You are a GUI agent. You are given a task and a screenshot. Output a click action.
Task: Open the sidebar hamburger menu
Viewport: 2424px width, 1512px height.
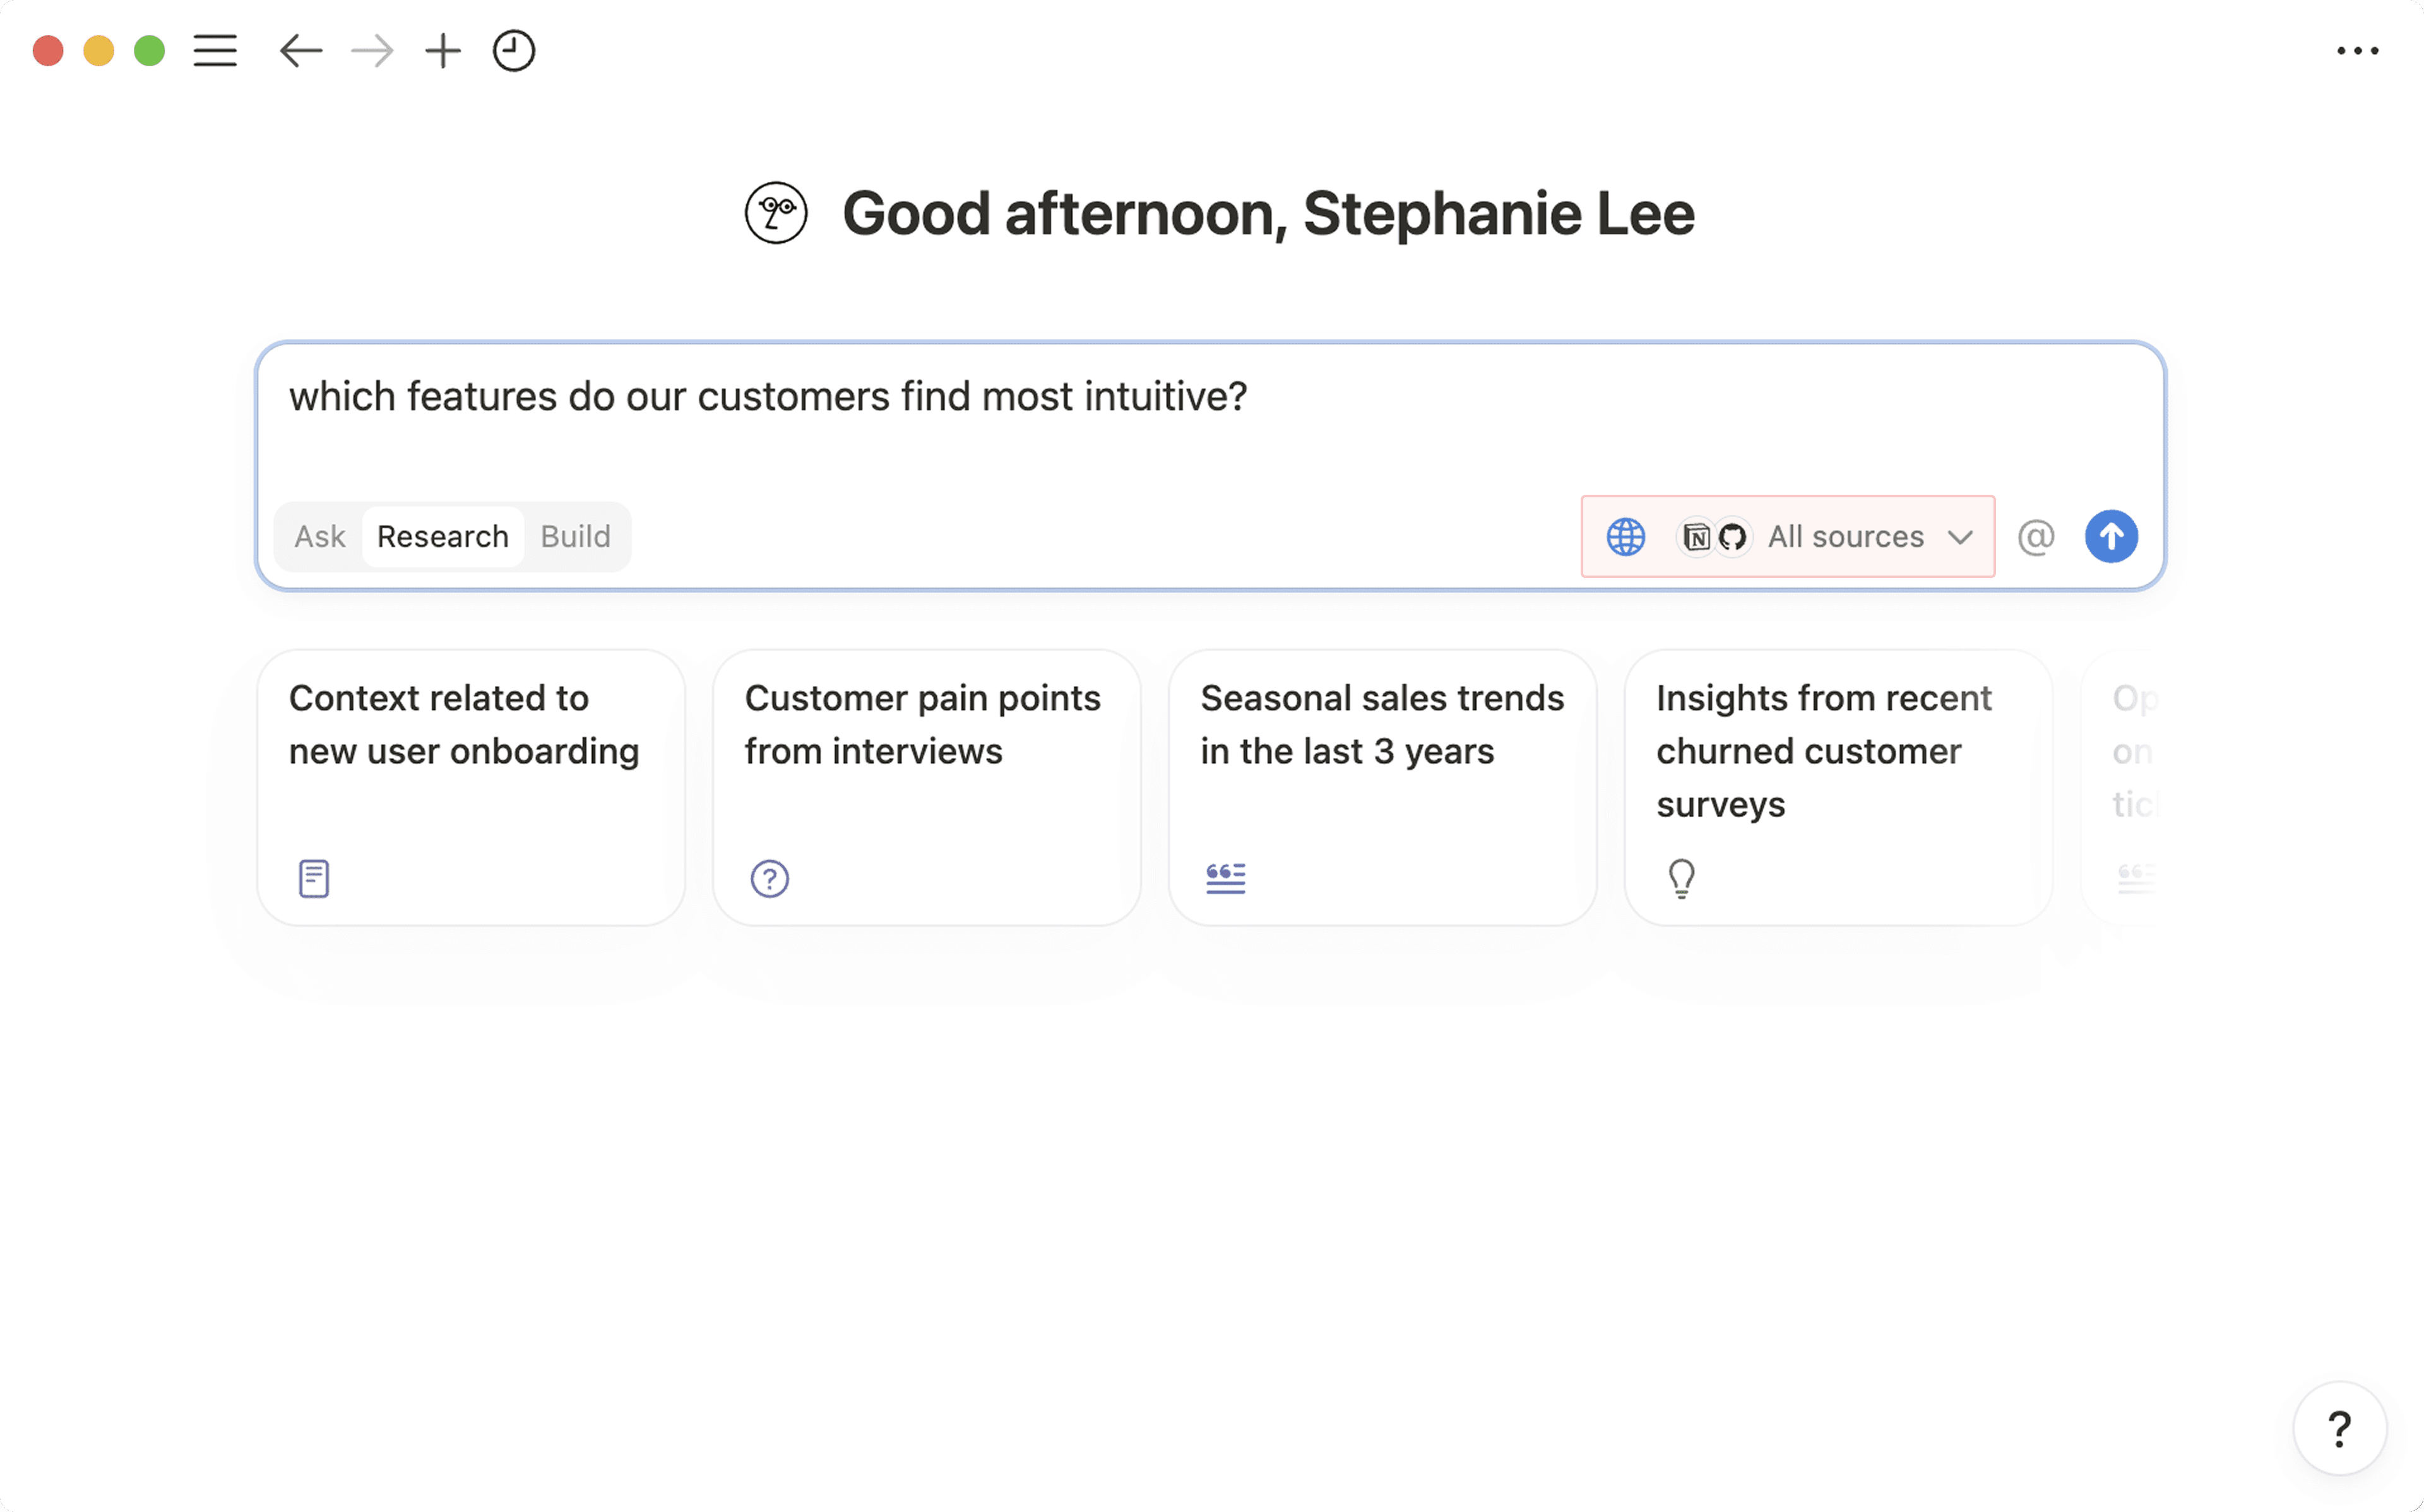click(215, 50)
